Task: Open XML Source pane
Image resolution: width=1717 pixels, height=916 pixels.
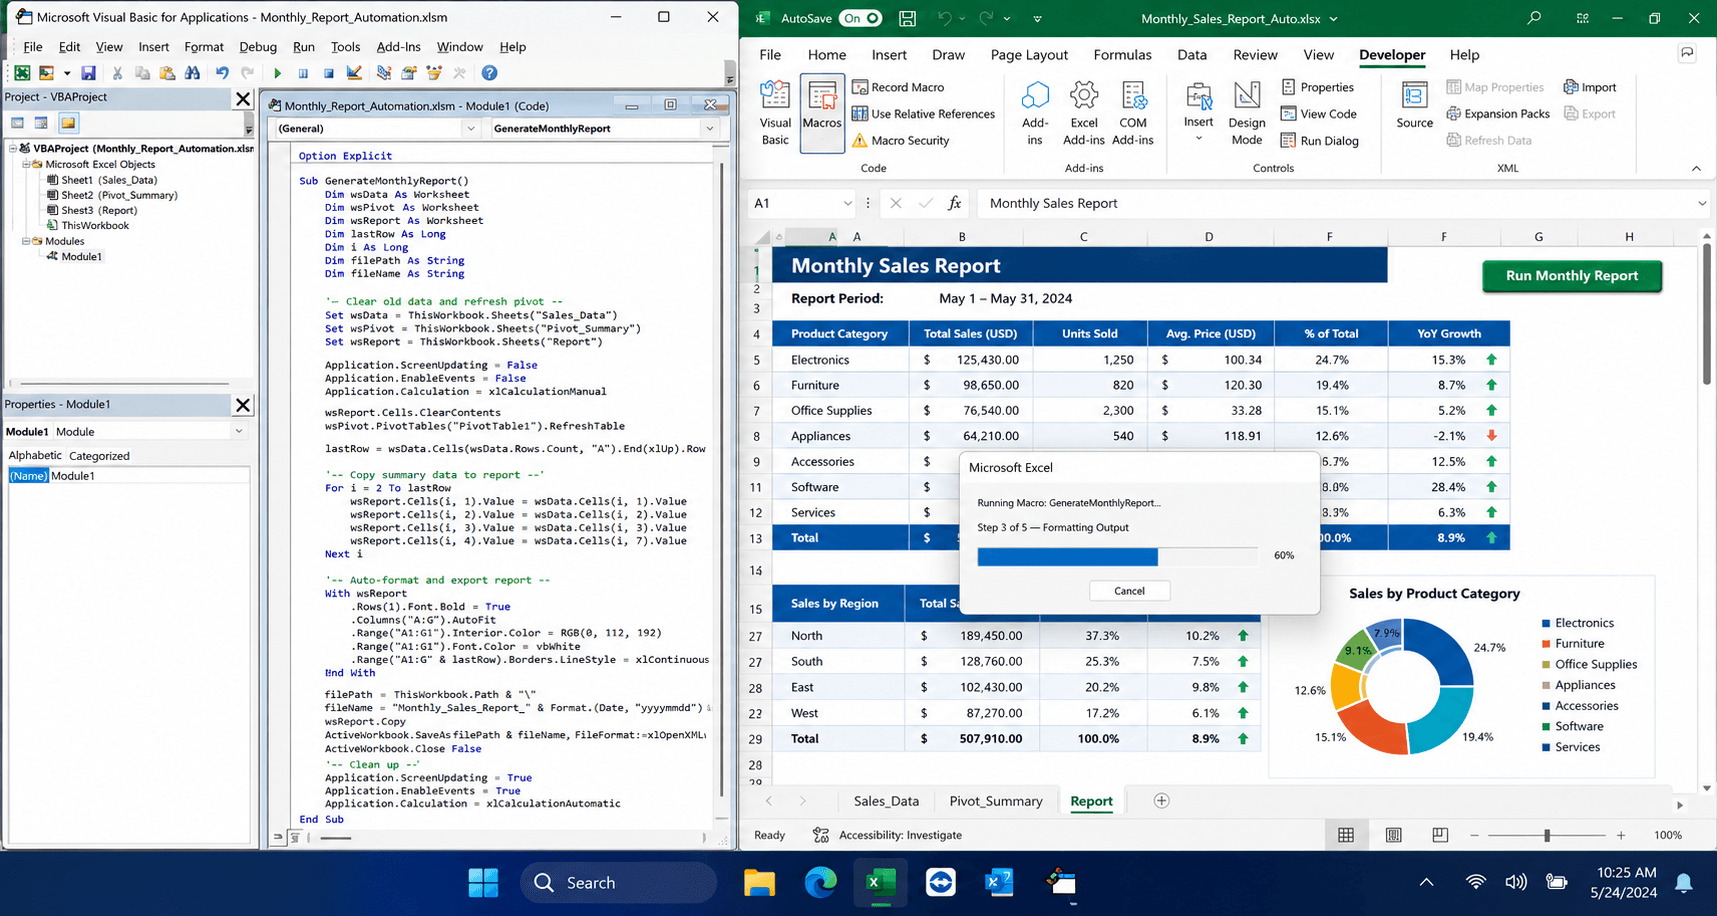Action: coord(1414,105)
